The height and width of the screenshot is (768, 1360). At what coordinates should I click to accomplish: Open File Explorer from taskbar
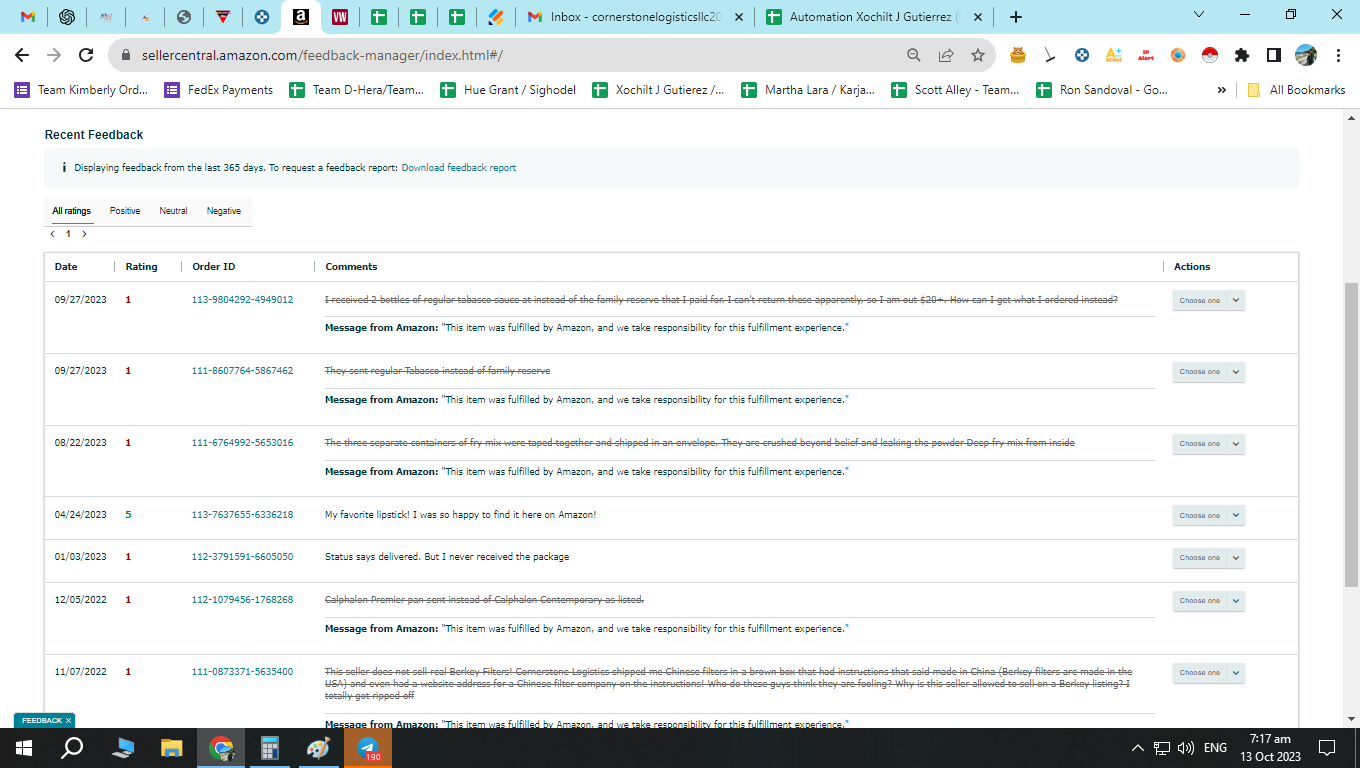tap(172, 747)
